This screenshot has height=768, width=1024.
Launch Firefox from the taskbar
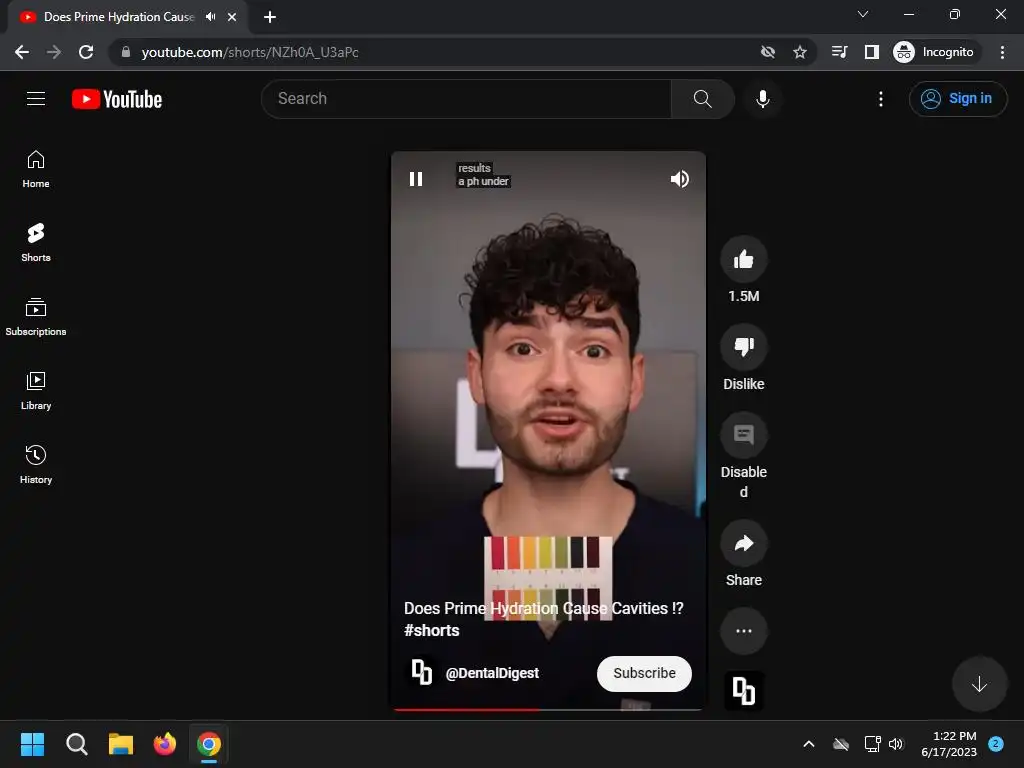tap(165, 744)
